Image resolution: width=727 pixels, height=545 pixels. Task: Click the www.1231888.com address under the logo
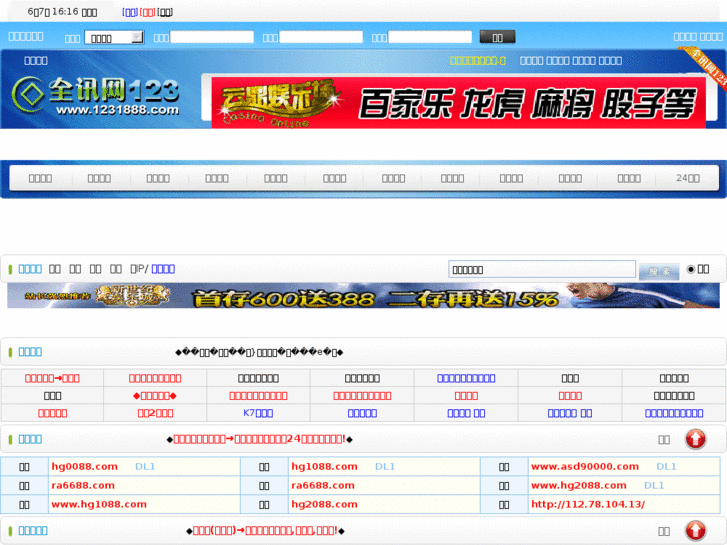(117, 110)
